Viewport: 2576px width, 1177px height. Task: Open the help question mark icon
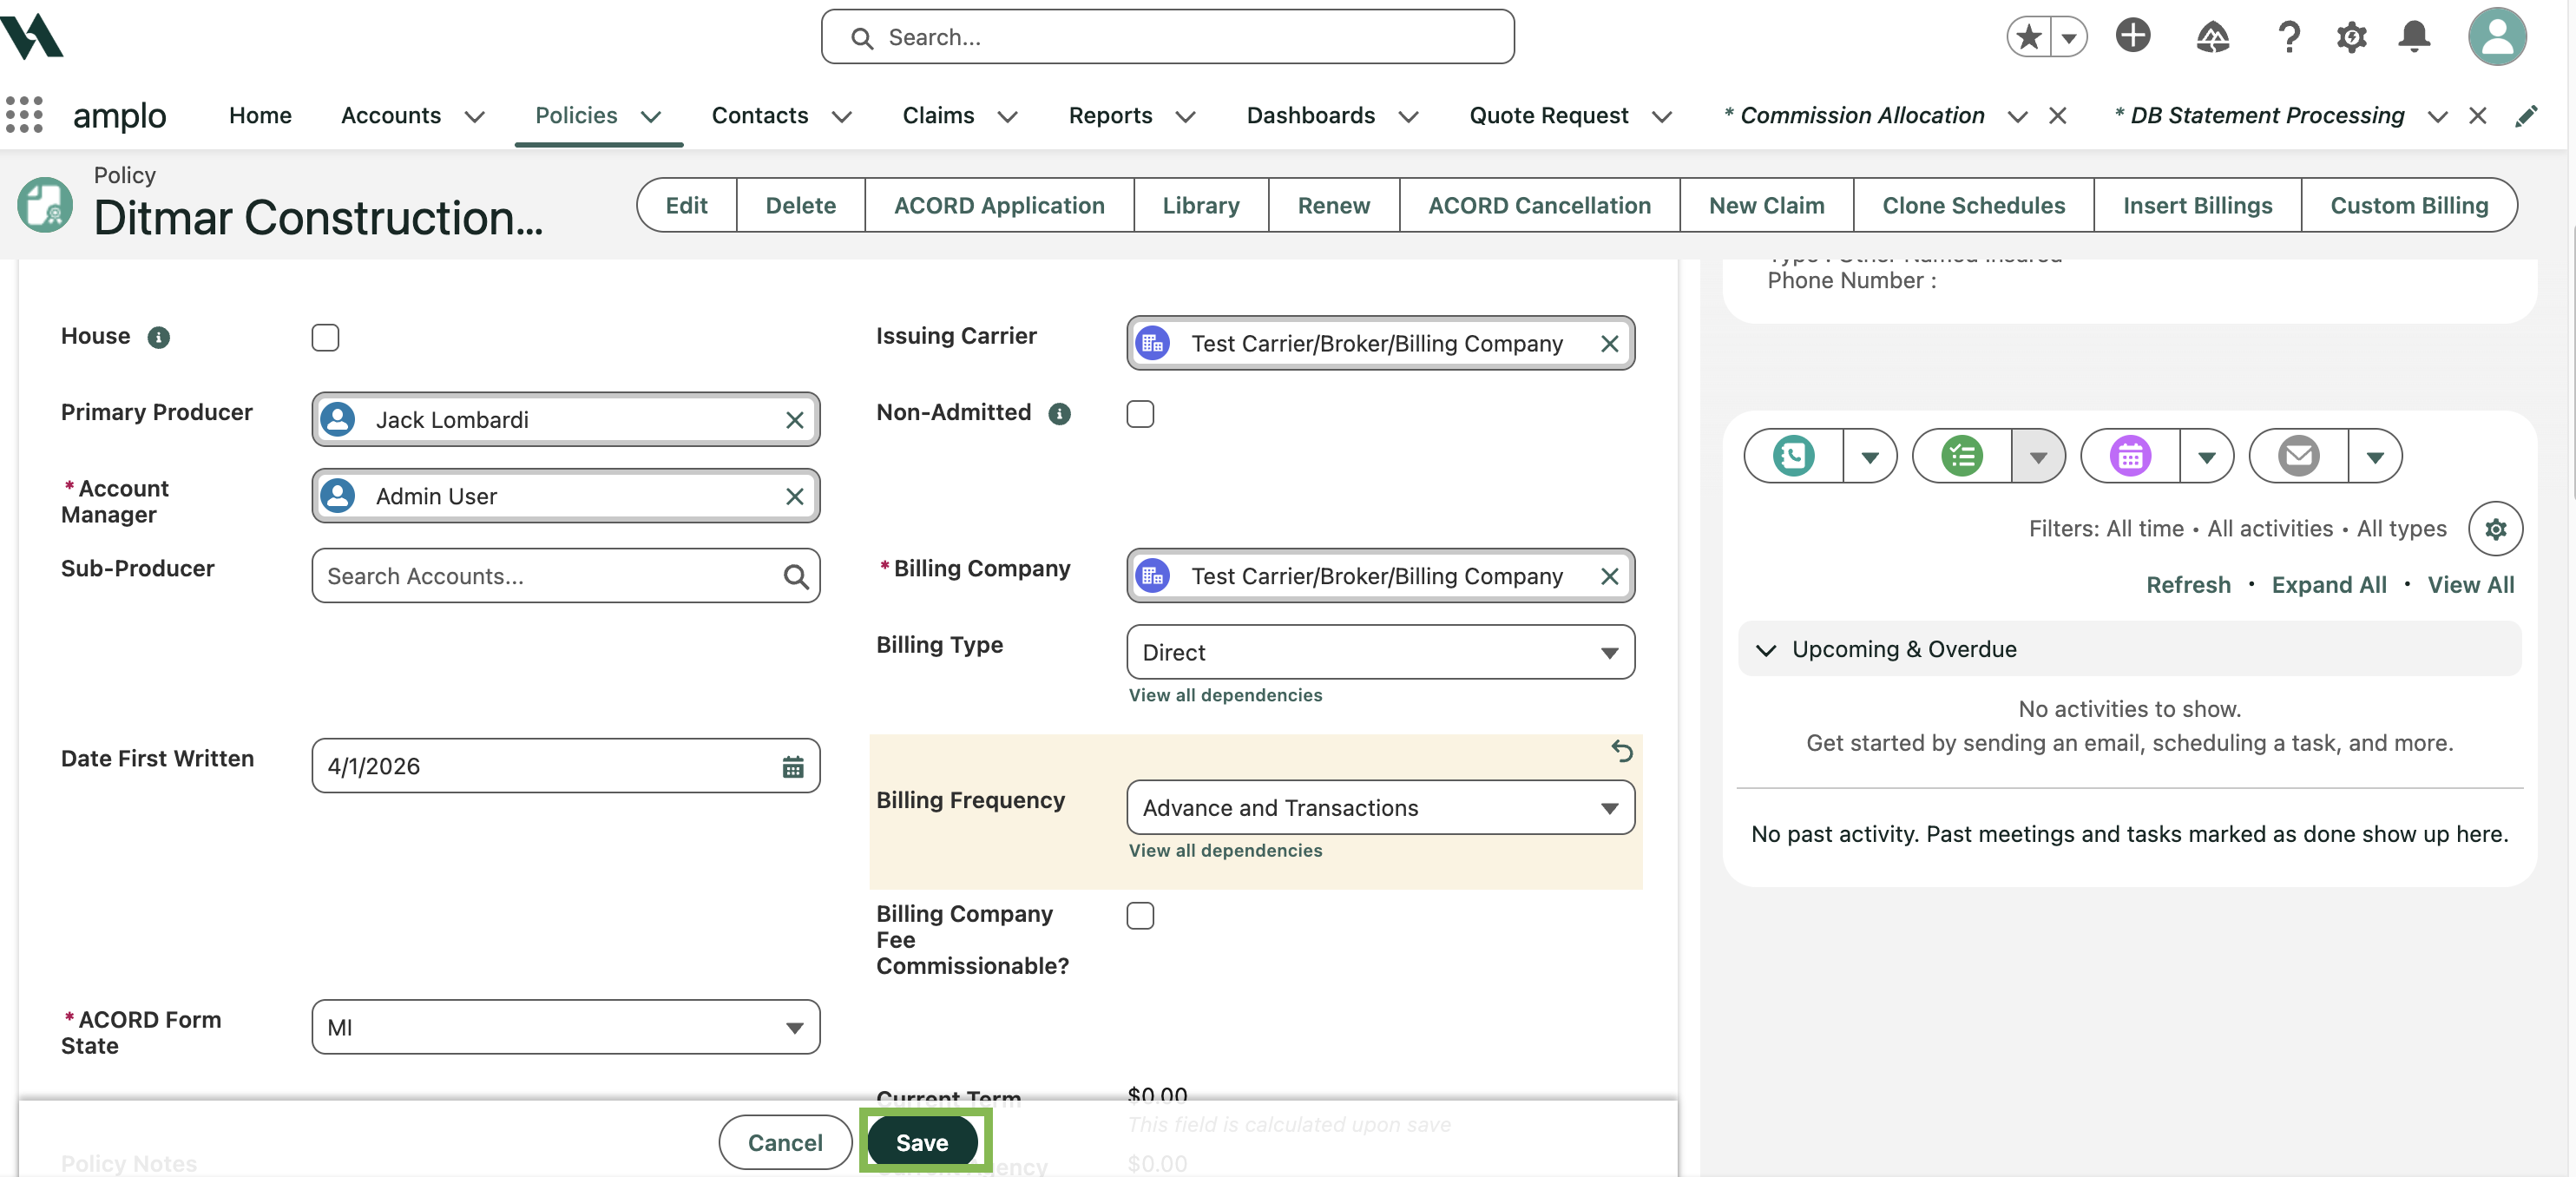coord(2288,37)
